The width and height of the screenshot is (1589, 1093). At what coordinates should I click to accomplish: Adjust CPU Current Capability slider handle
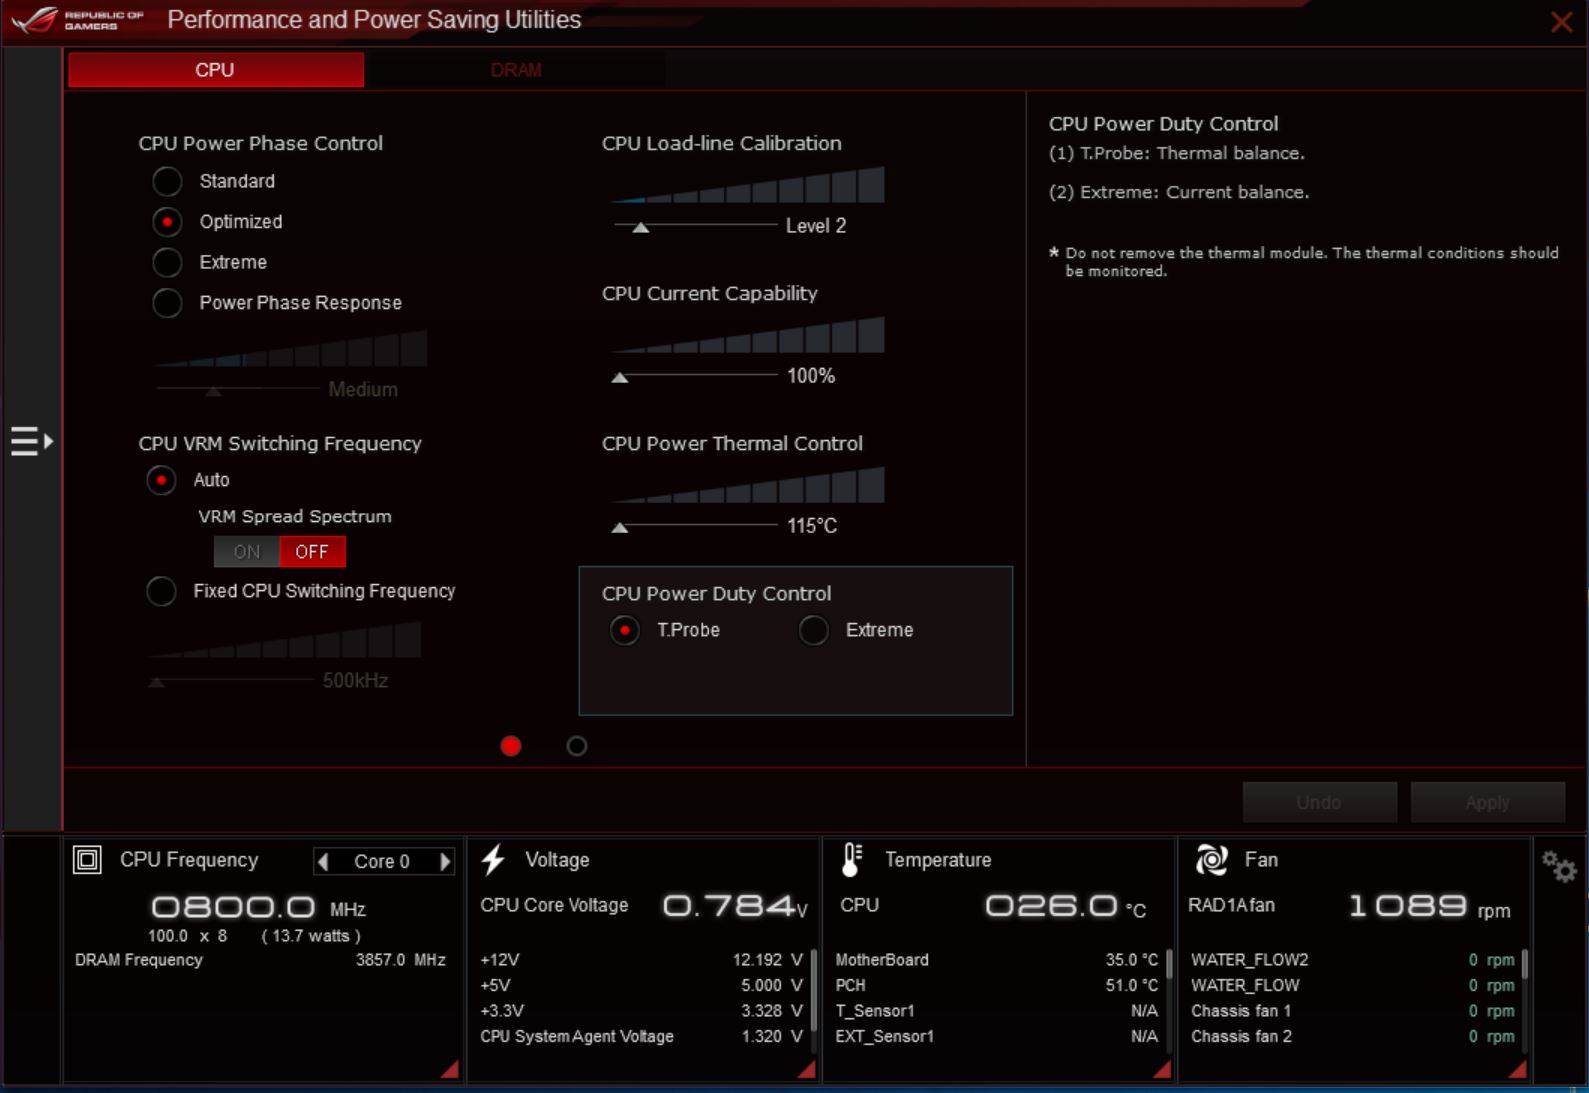coord(620,378)
